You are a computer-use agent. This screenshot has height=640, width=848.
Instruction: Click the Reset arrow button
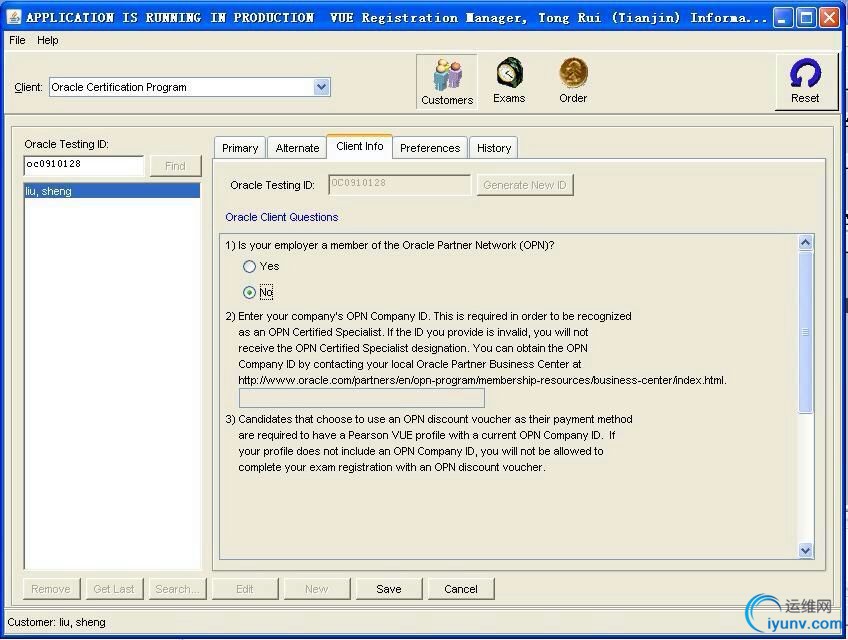pos(805,82)
